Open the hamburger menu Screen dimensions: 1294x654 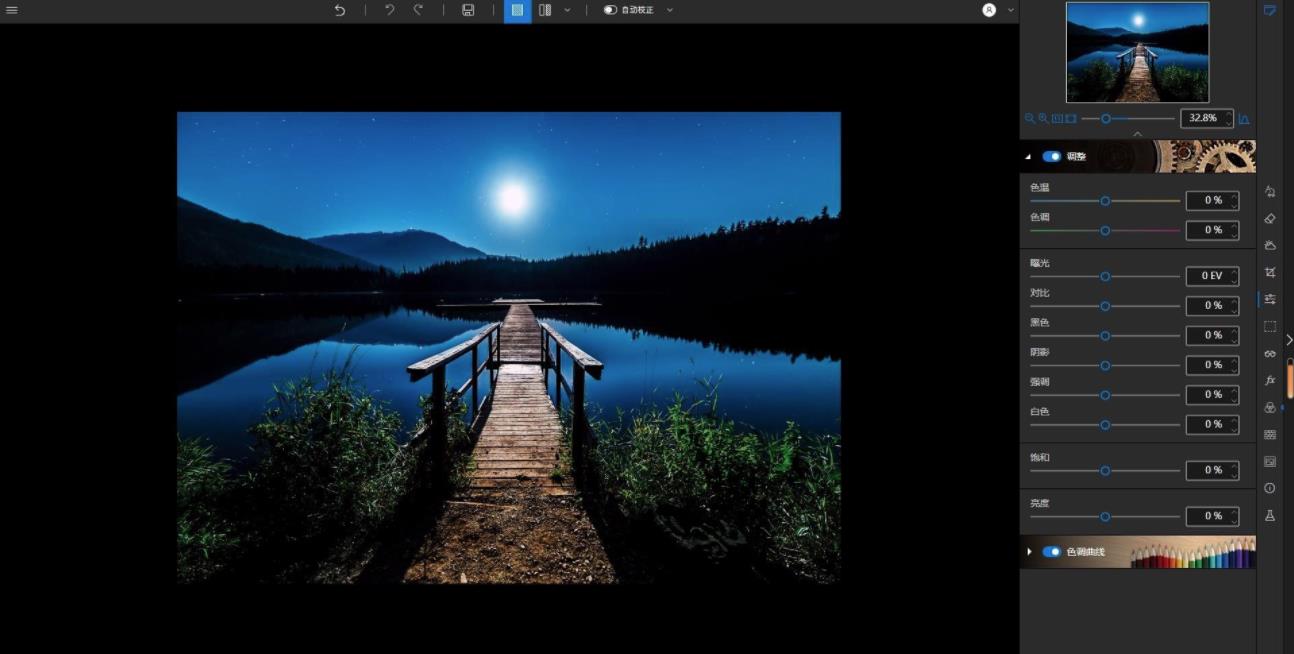coord(12,10)
